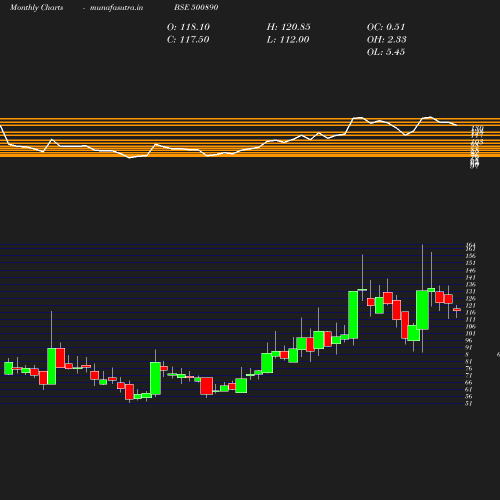Viewport: 500px width, 500px height.
Task: Click the tall green candle spanning 96 to 131
Action: click(353, 315)
